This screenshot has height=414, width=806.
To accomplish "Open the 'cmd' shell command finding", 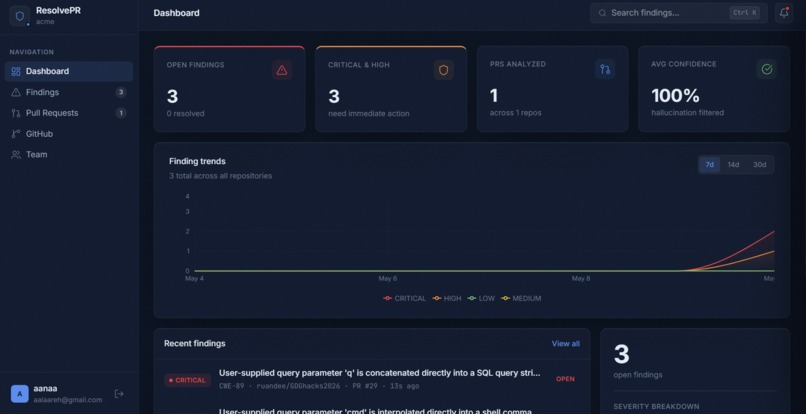I will tap(375, 411).
